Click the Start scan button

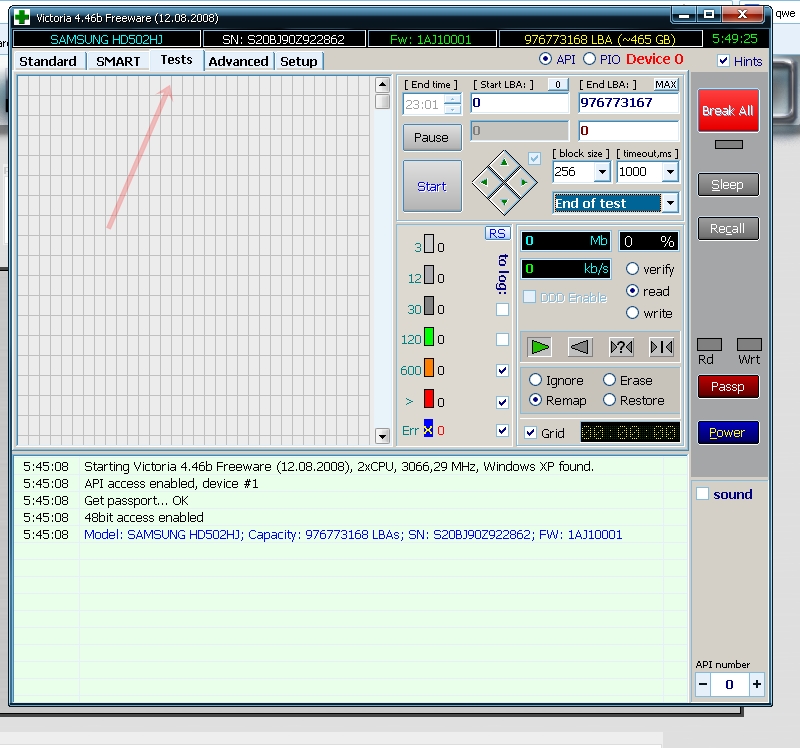click(x=432, y=186)
